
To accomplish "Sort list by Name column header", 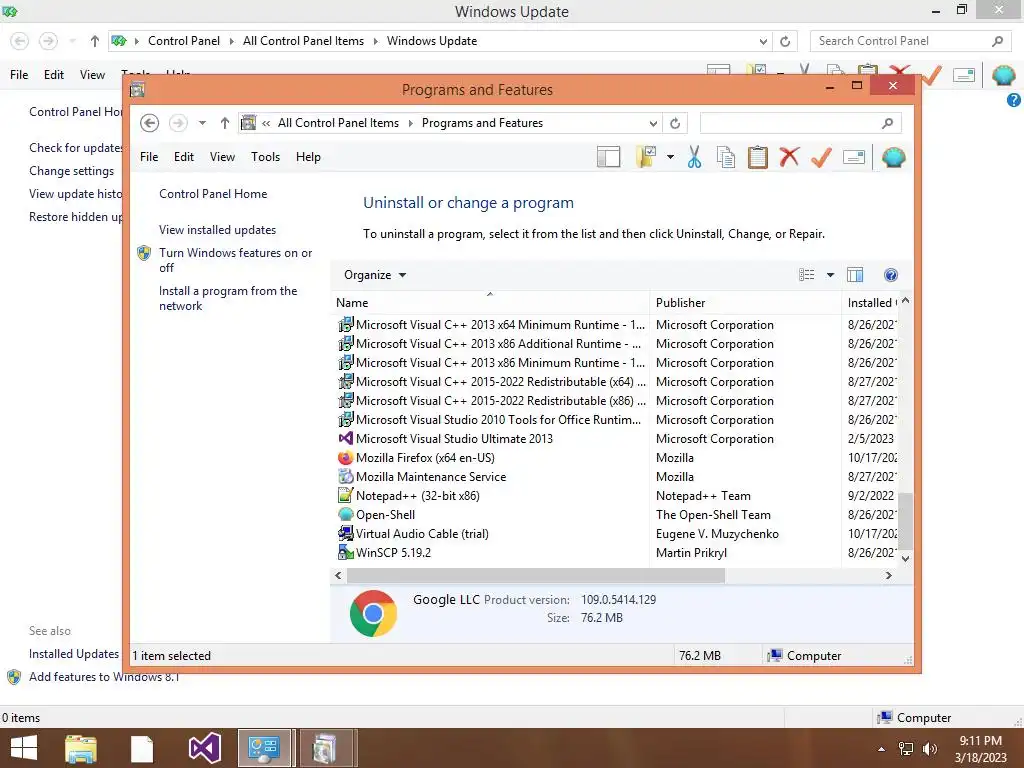I will tap(490, 303).
